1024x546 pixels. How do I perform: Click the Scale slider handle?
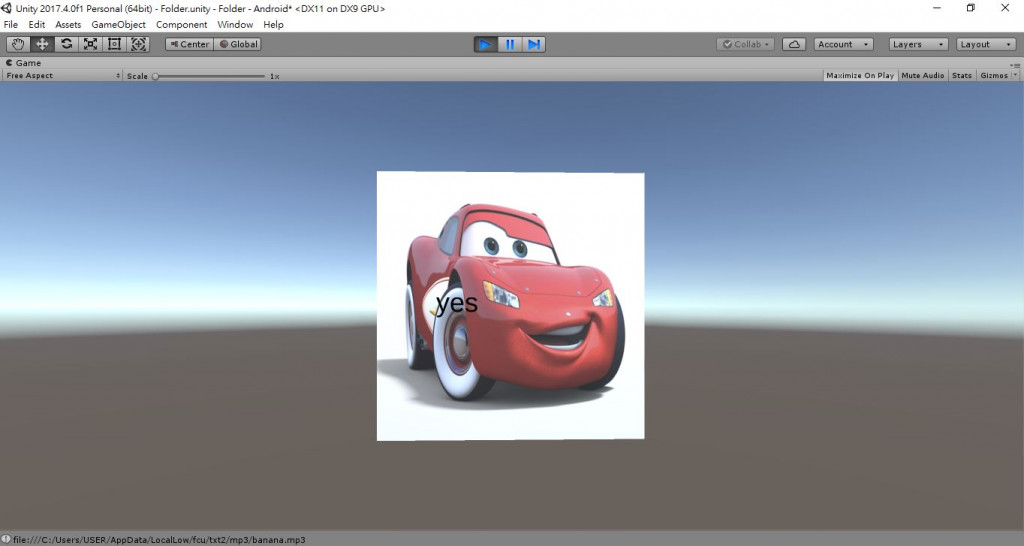coord(155,76)
